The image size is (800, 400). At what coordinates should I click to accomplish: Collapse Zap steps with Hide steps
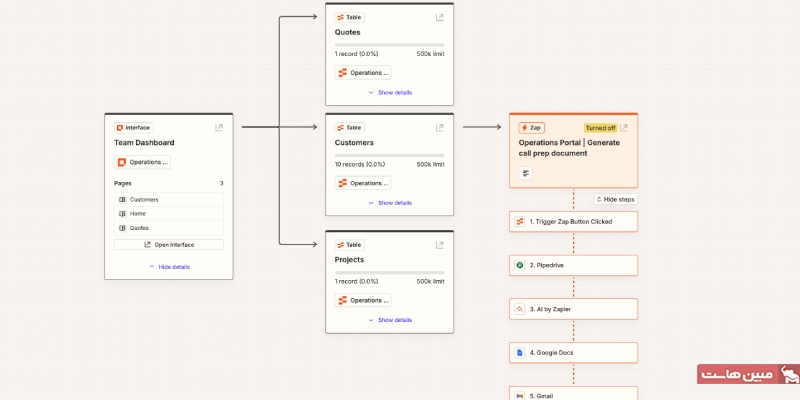coord(615,199)
